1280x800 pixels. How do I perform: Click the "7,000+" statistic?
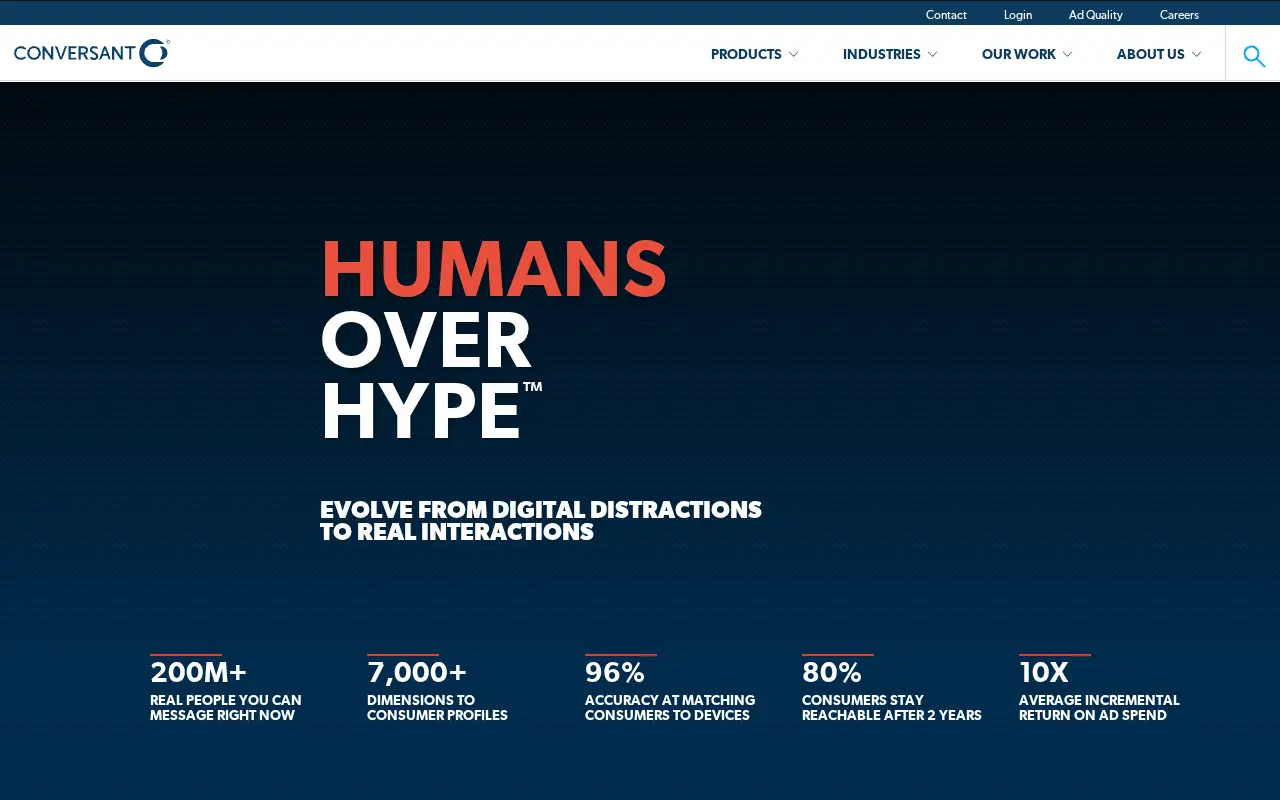pos(417,672)
